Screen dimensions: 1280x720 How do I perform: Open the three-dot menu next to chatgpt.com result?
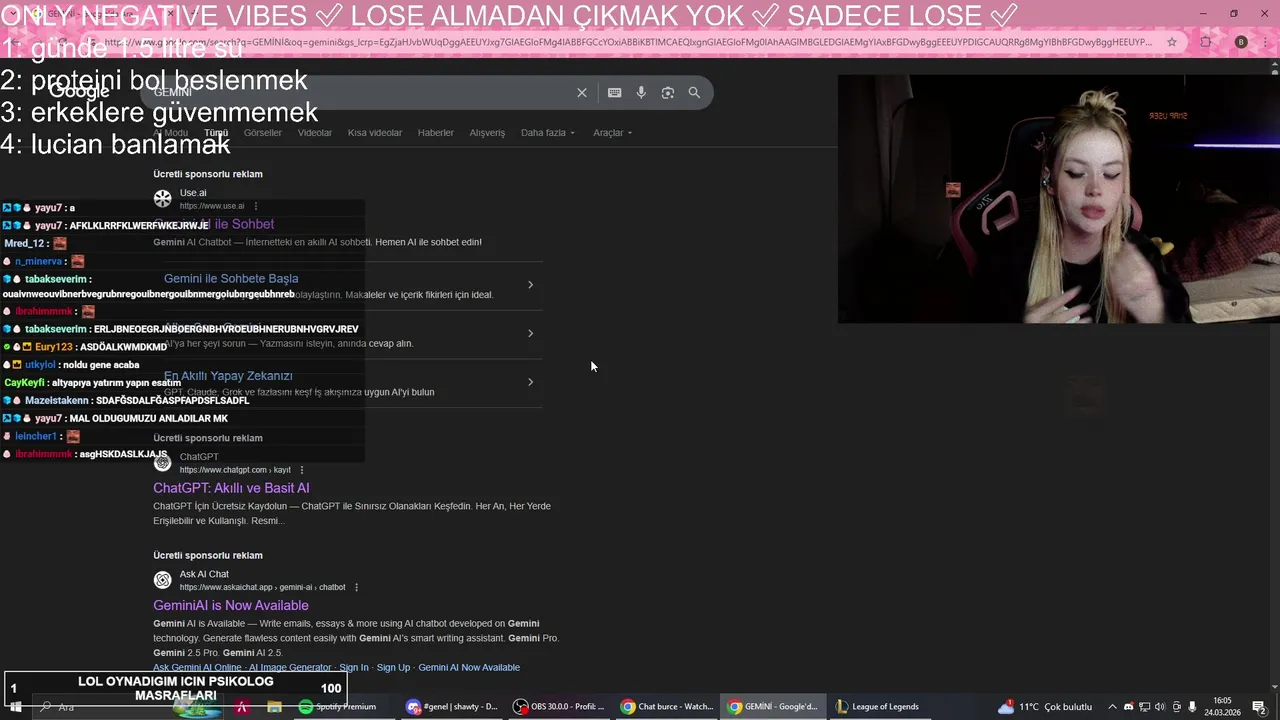(302, 470)
